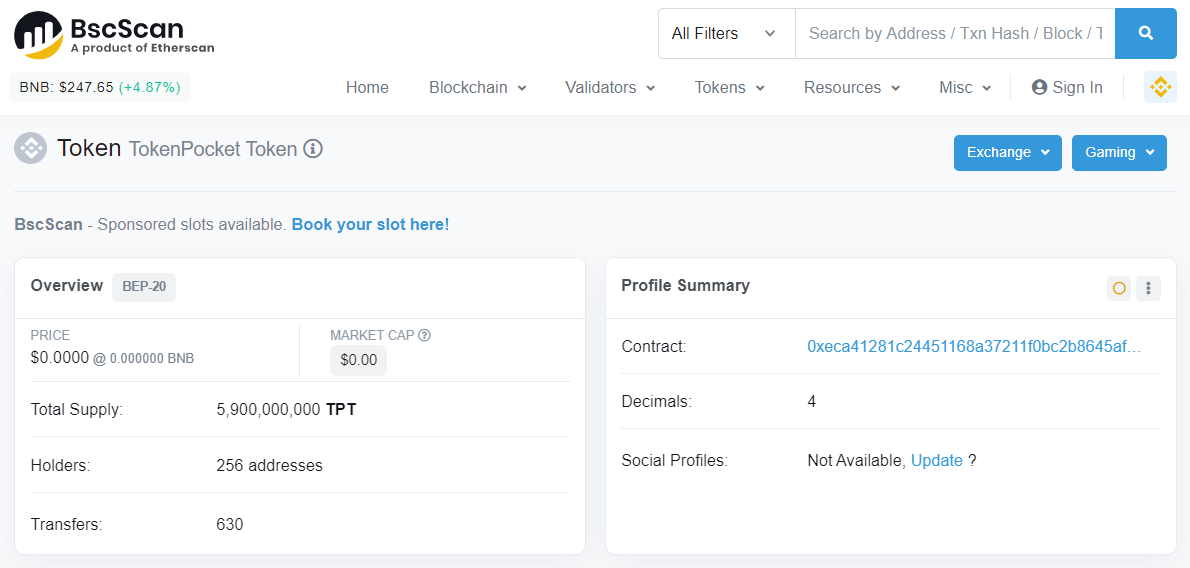The image size is (1190, 568).
Task: Open the Exchange dropdown button
Action: tap(1007, 153)
